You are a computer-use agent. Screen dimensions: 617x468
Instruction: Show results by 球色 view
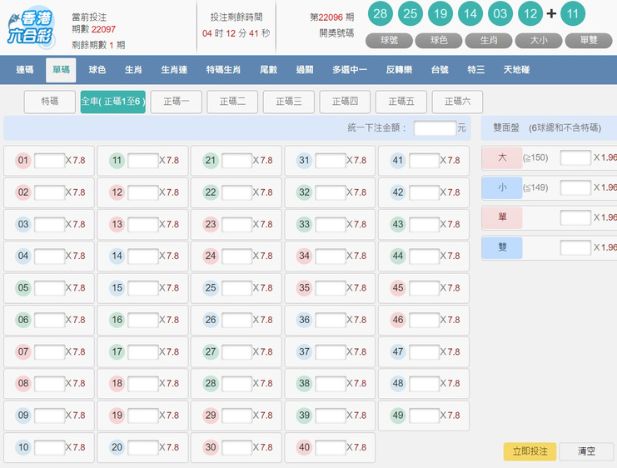[439, 40]
